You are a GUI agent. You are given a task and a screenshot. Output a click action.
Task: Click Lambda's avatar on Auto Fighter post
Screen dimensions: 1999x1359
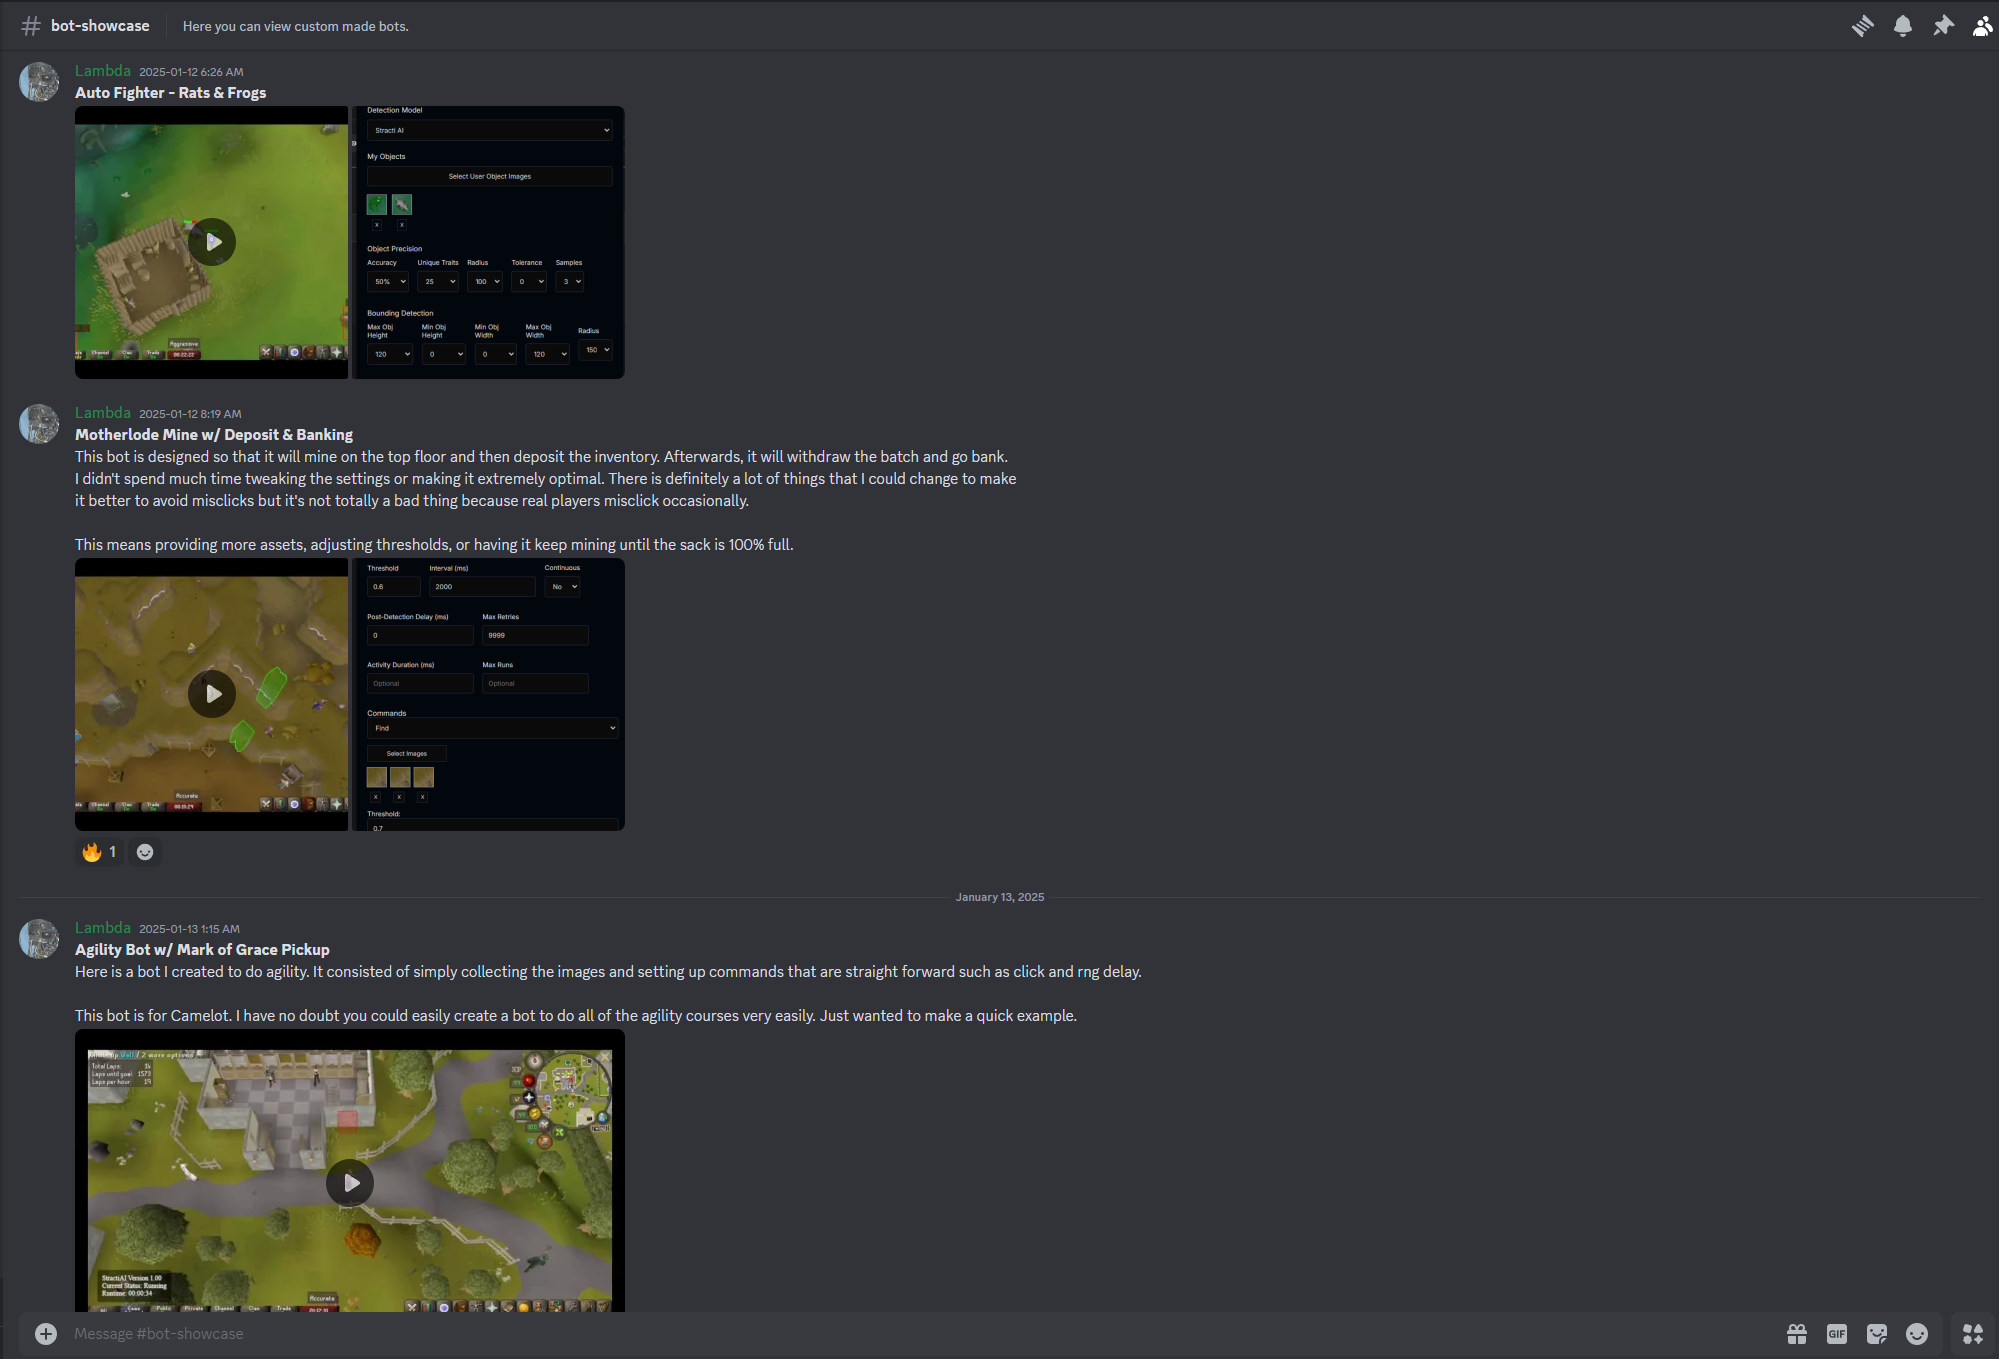(x=39, y=82)
